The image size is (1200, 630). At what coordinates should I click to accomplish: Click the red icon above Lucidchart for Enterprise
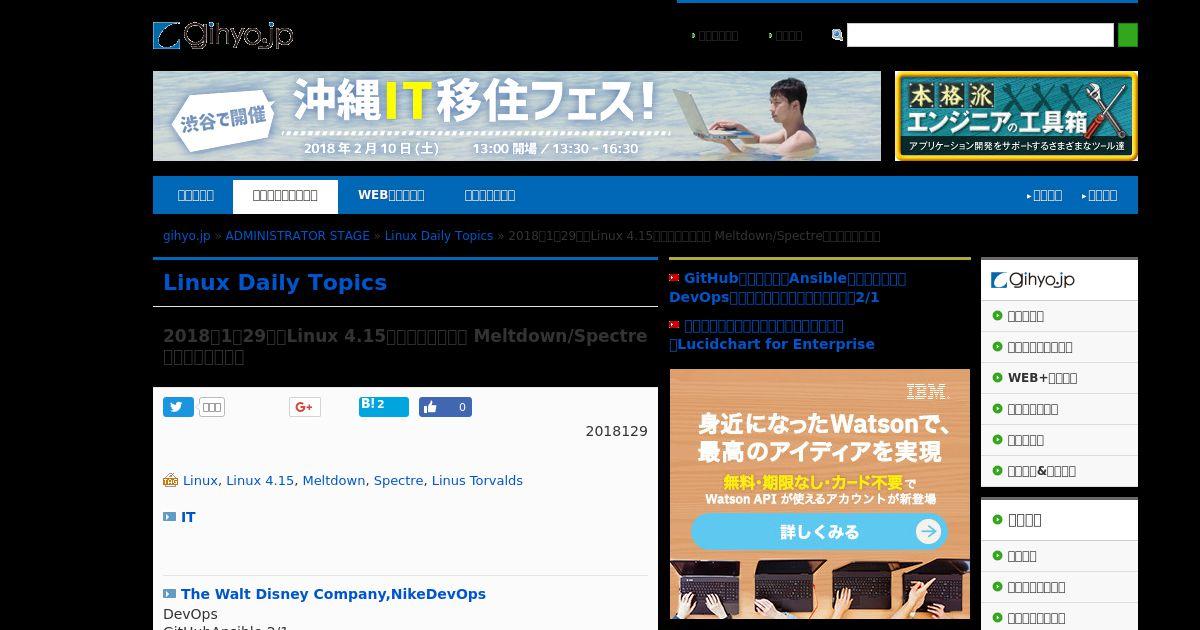tap(674, 325)
